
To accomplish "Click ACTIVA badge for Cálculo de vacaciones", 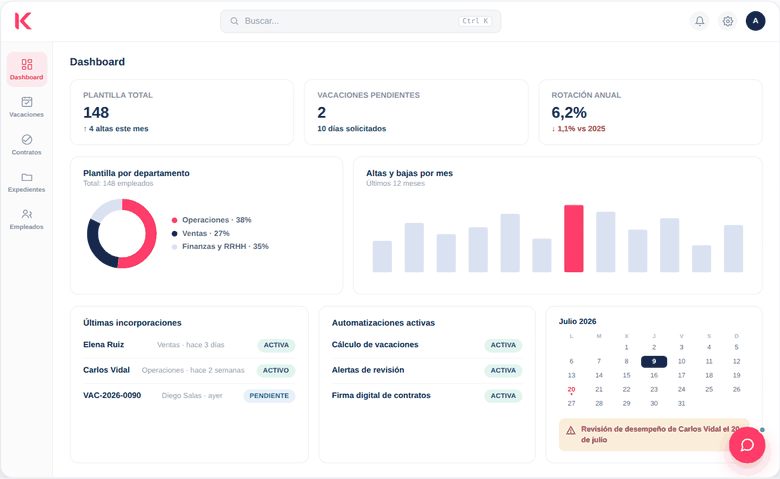I will pos(503,345).
